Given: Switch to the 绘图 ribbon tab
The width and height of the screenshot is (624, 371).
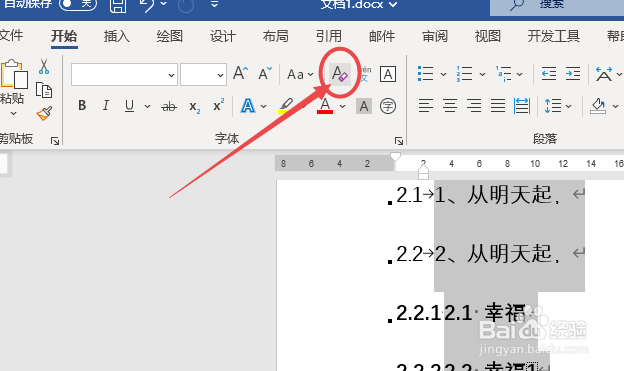Looking at the screenshot, I should pyautogui.click(x=170, y=36).
